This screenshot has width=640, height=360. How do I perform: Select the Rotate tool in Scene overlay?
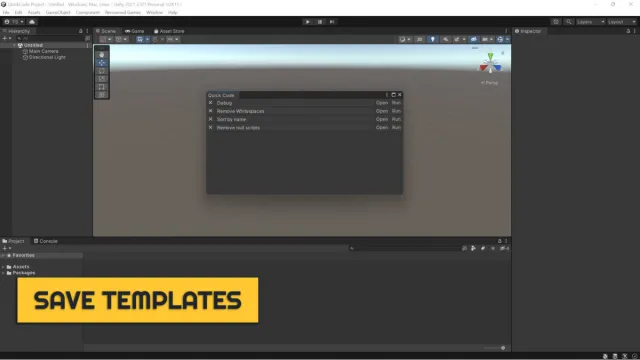click(x=102, y=71)
